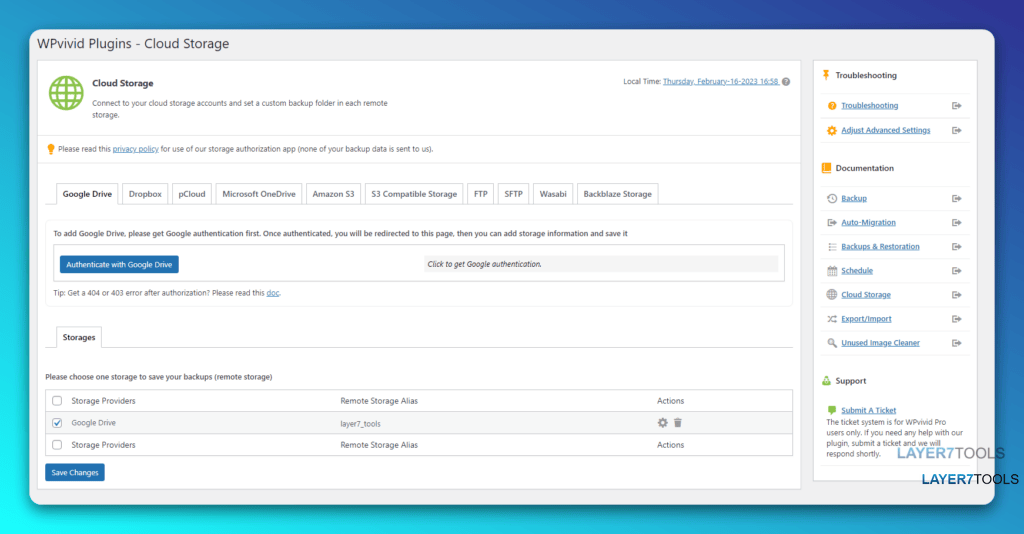Viewport: 1024px width, 534px height.
Task: Toggle the select-all checkbox in table footer
Action: click(x=57, y=445)
